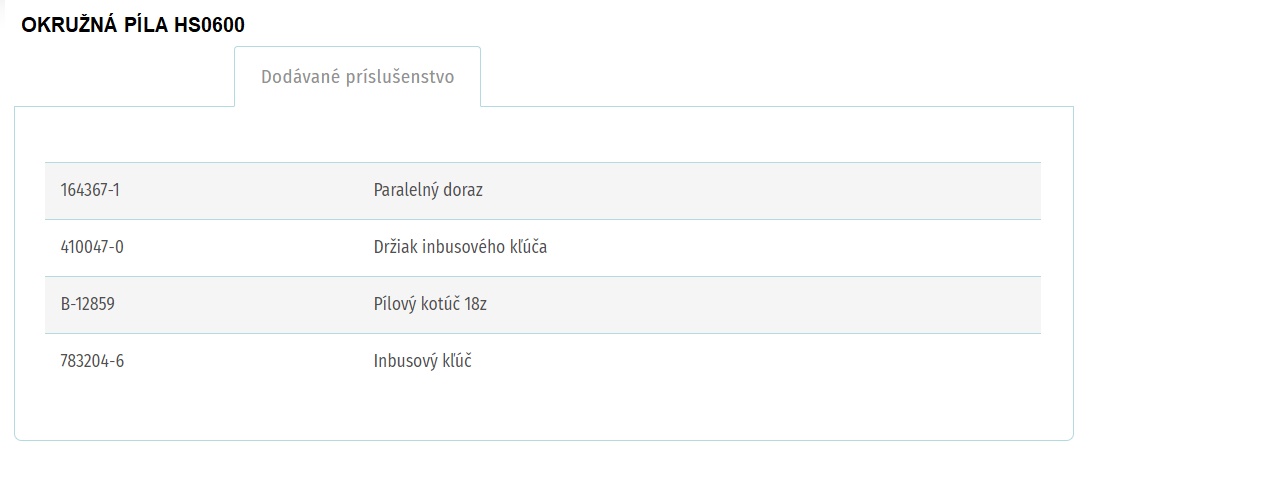Click the OKRUŽNÁ PÍLA HS0600 heading

click(133, 25)
